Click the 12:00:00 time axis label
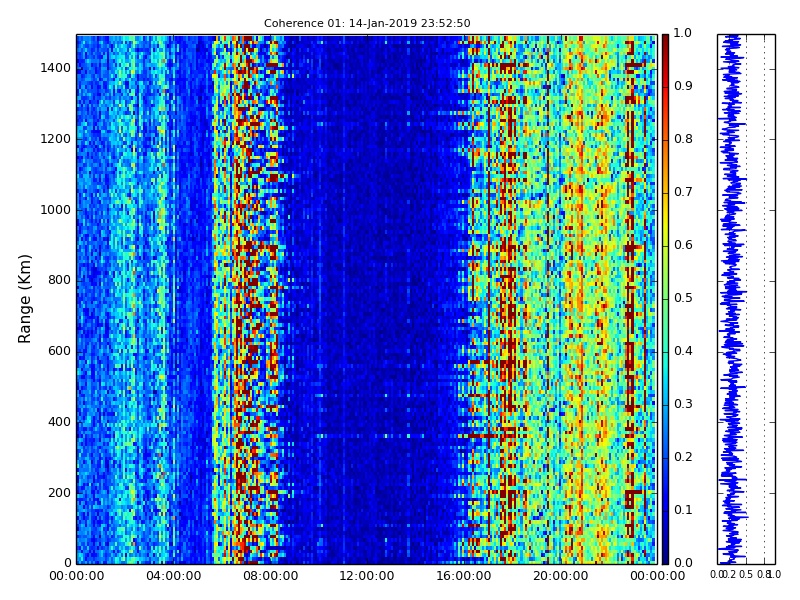The height and width of the screenshot is (600, 800). [367, 576]
